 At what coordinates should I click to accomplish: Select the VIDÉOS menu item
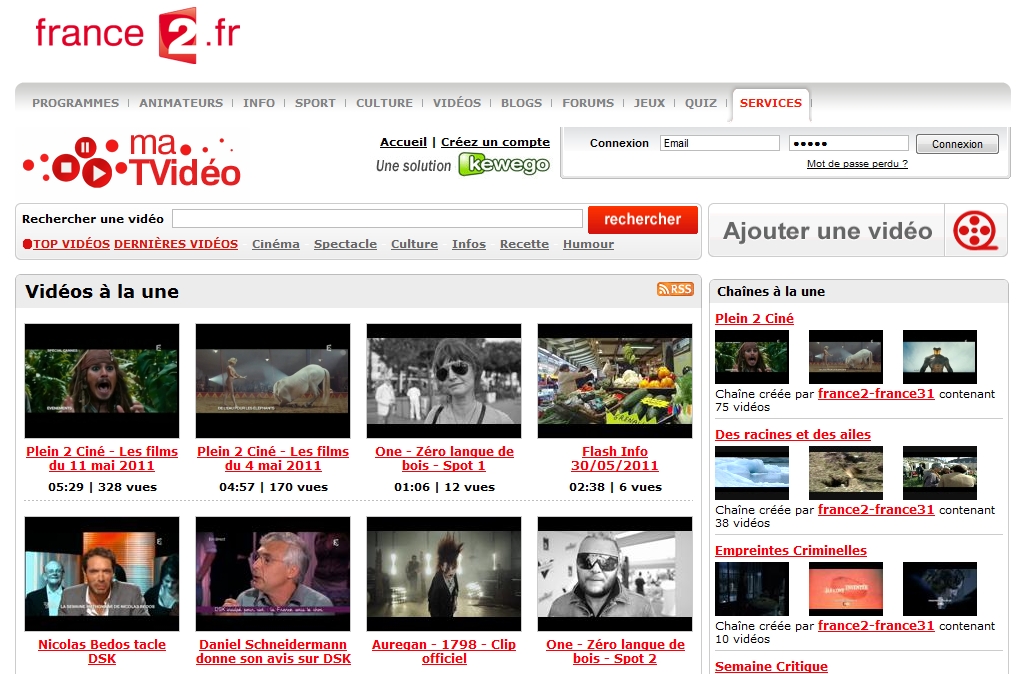click(457, 103)
